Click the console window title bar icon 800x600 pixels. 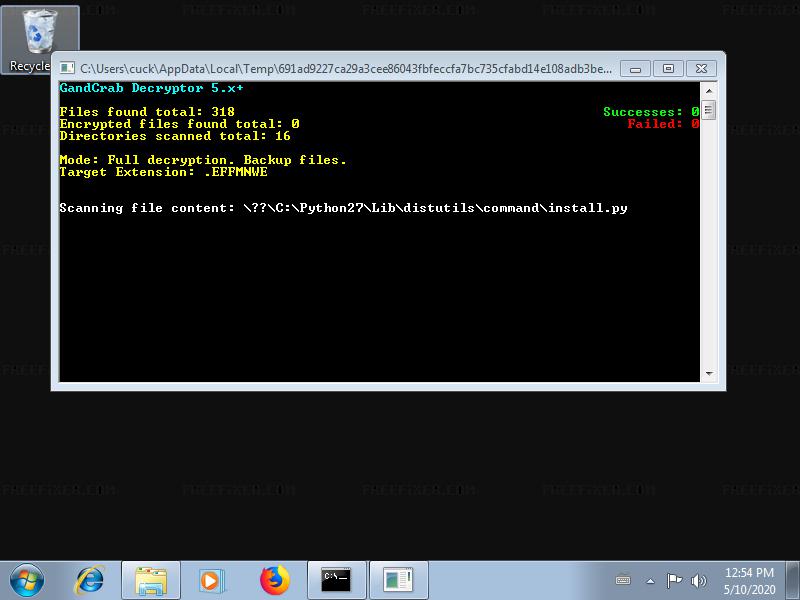pyautogui.click(x=67, y=68)
